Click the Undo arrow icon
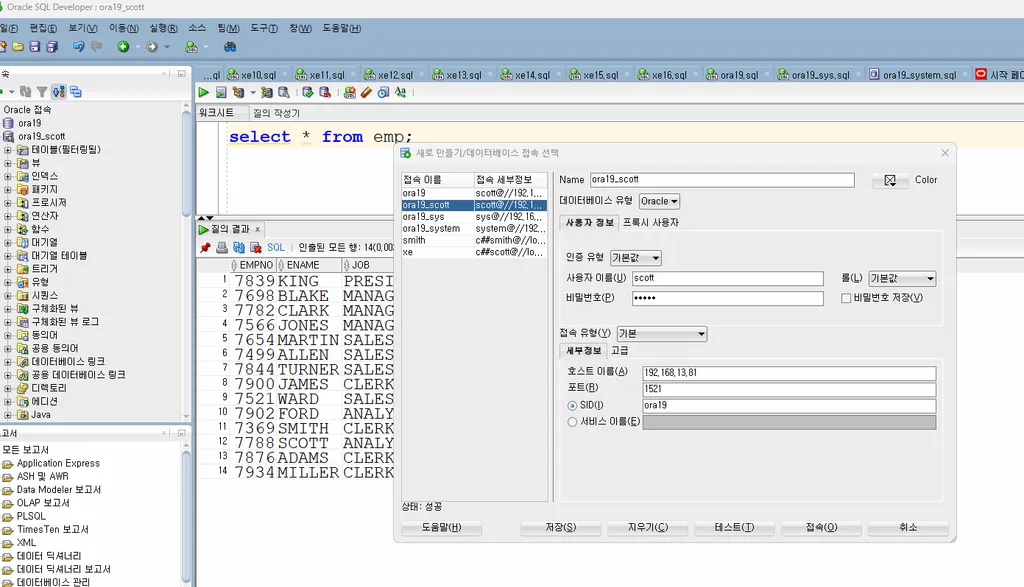This screenshot has height=587, width=1024. coord(78,47)
